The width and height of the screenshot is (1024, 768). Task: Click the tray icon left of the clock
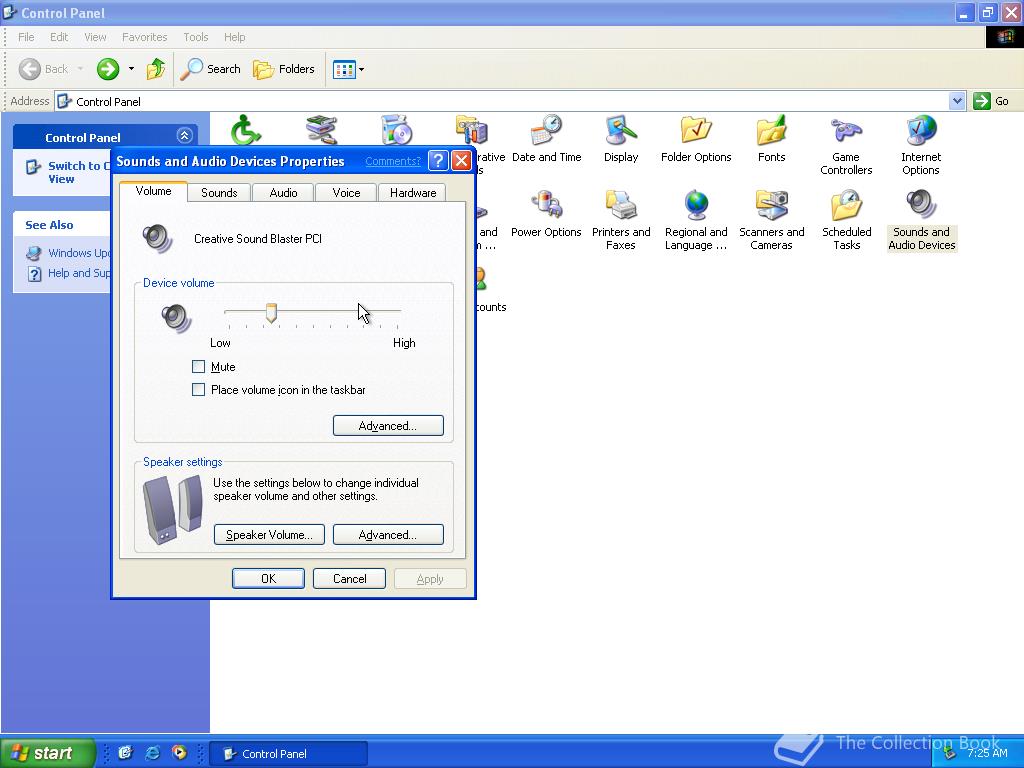click(950, 754)
